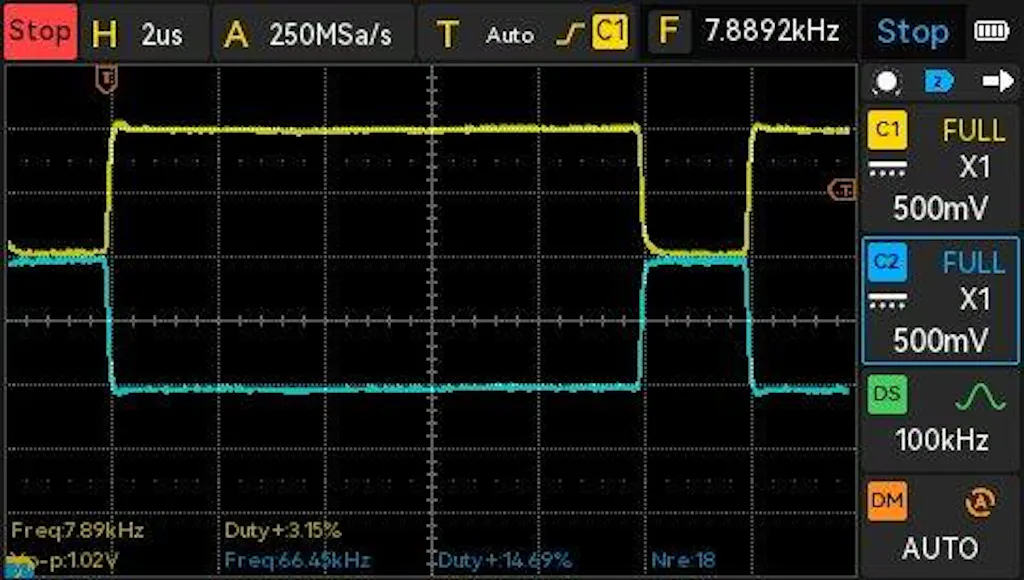Click the green sine waveform icon

coord(979,397)
